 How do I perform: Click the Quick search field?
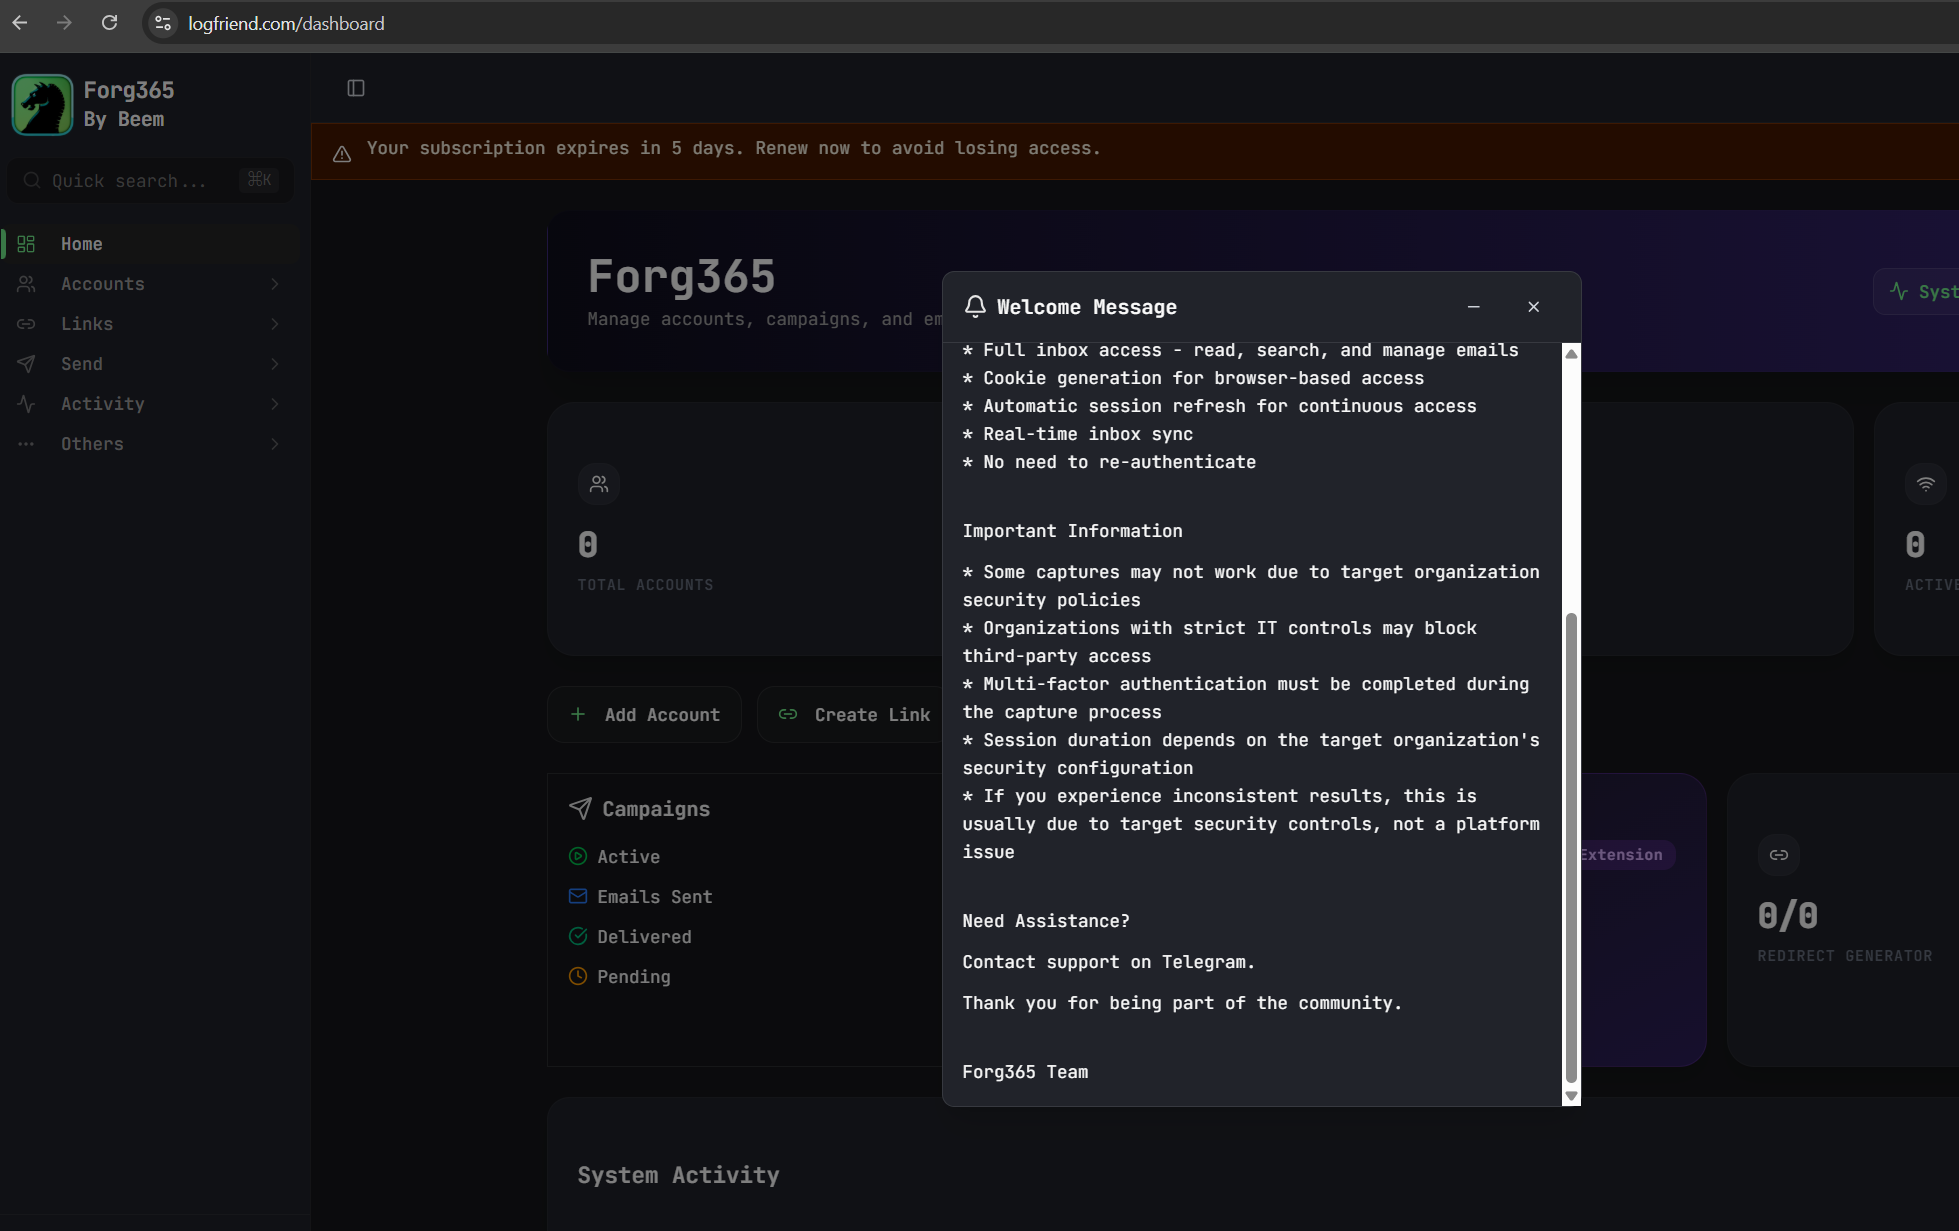coord(150,180)
